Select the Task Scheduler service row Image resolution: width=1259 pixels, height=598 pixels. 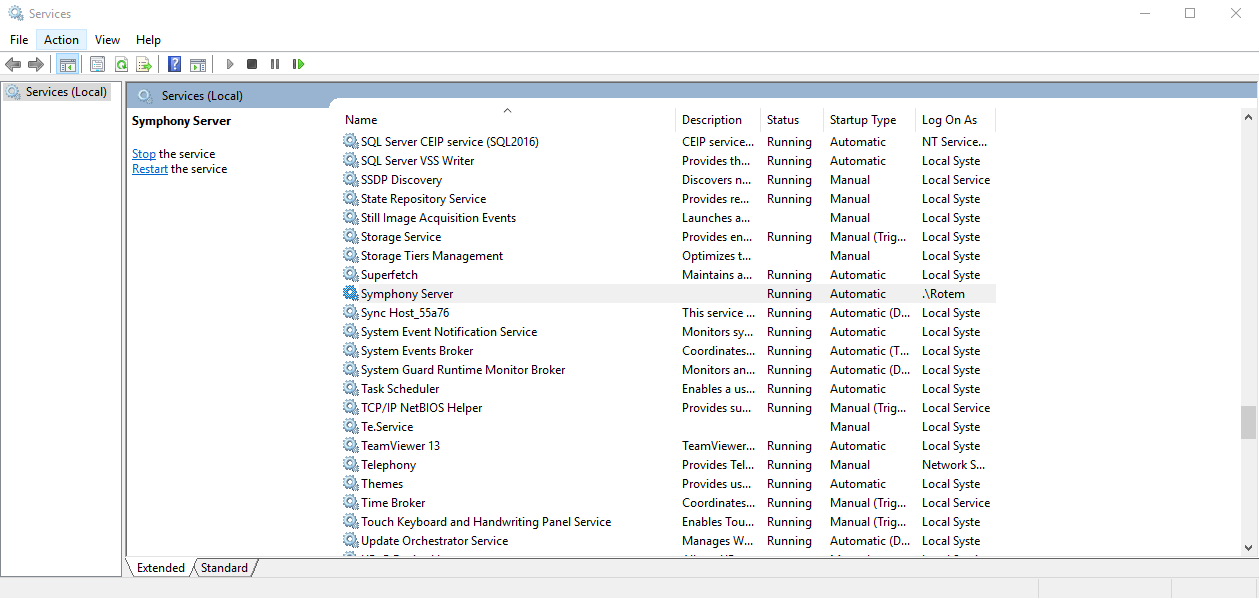400,389
